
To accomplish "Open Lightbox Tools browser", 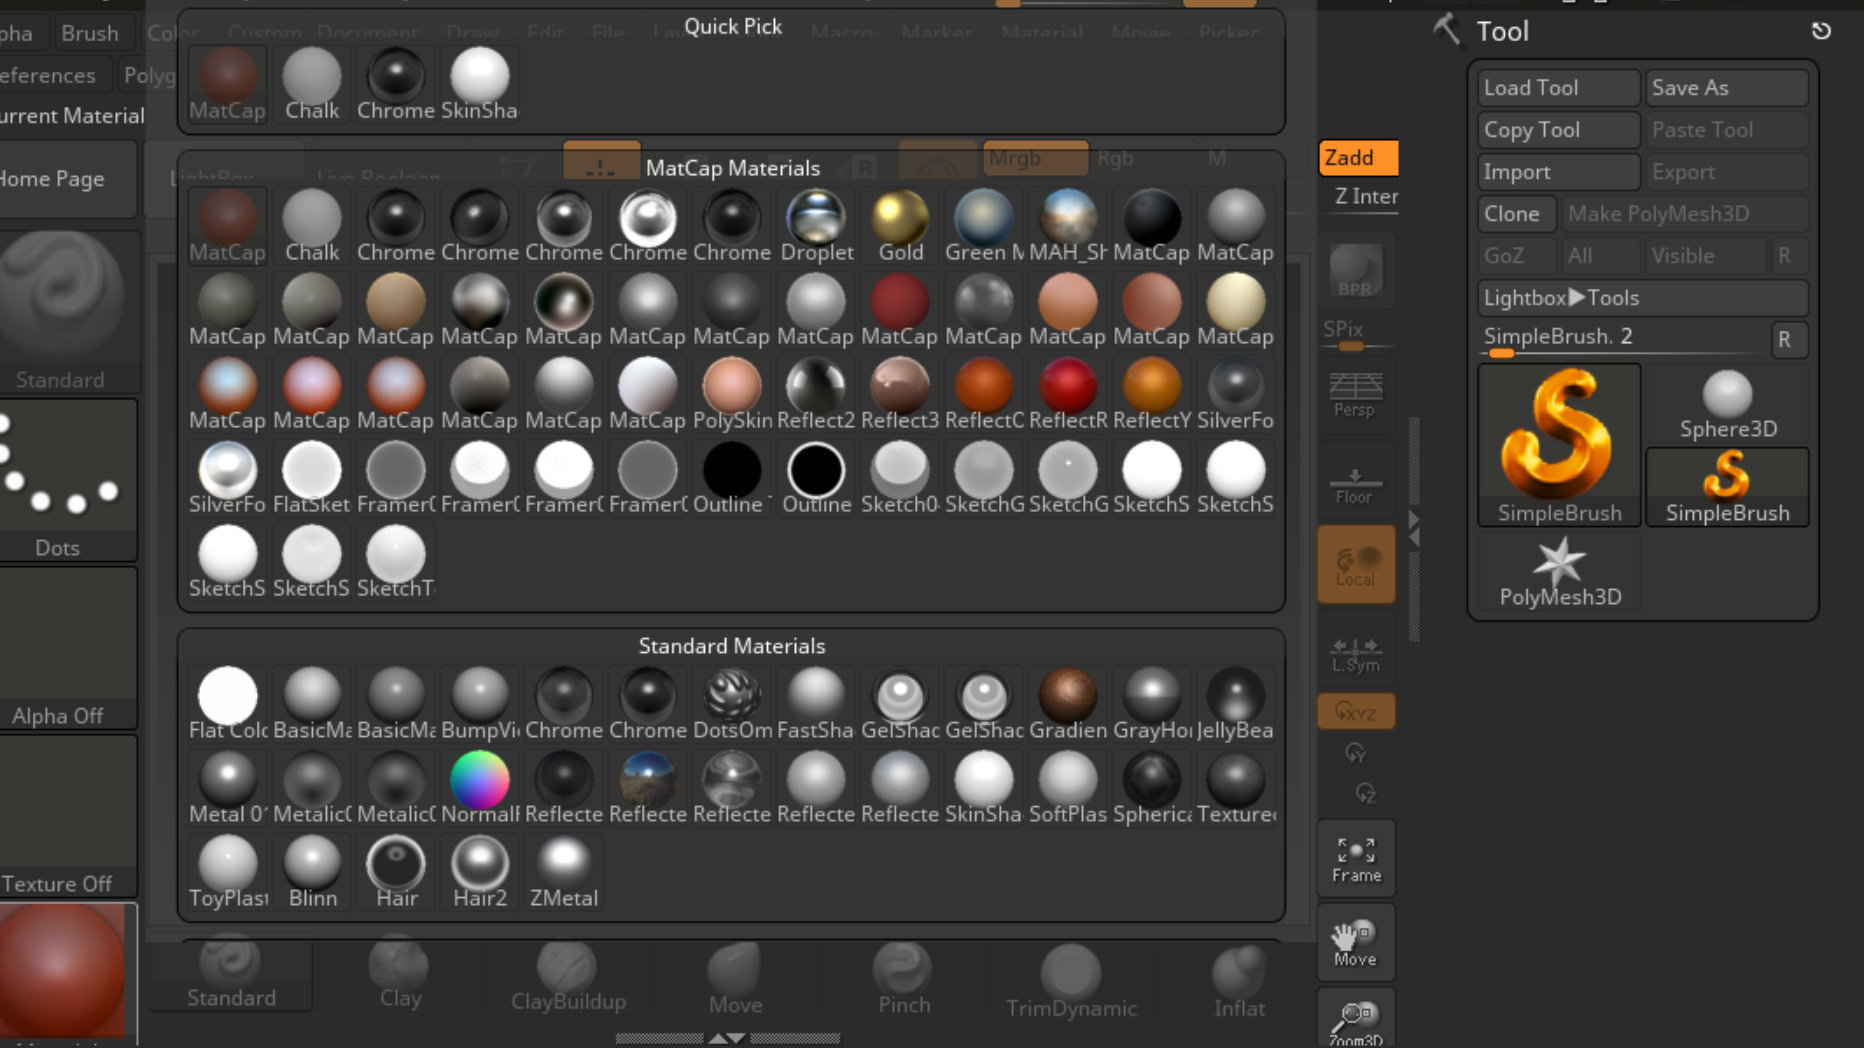I will pyautogui.click(x=1642, y=297).
